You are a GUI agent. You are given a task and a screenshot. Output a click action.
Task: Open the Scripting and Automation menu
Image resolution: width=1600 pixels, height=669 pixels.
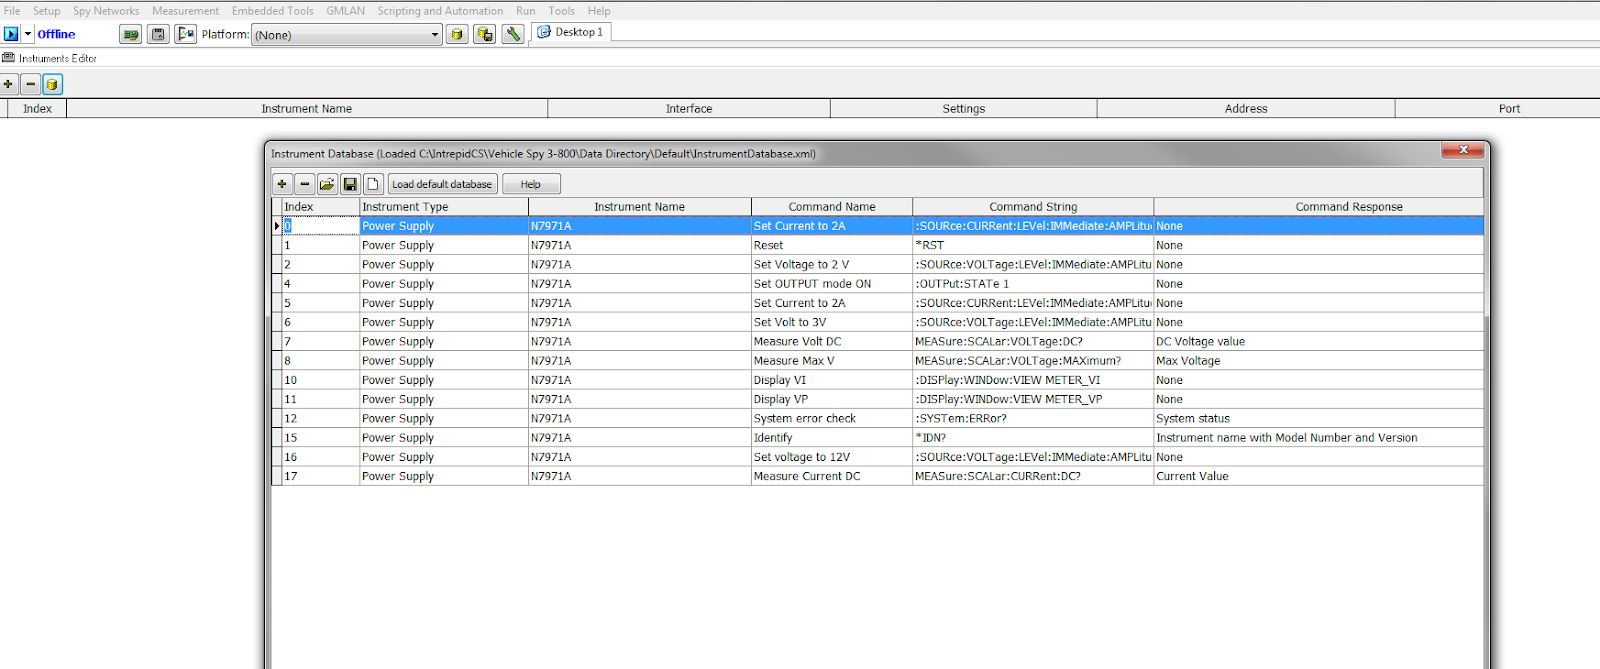440,11
